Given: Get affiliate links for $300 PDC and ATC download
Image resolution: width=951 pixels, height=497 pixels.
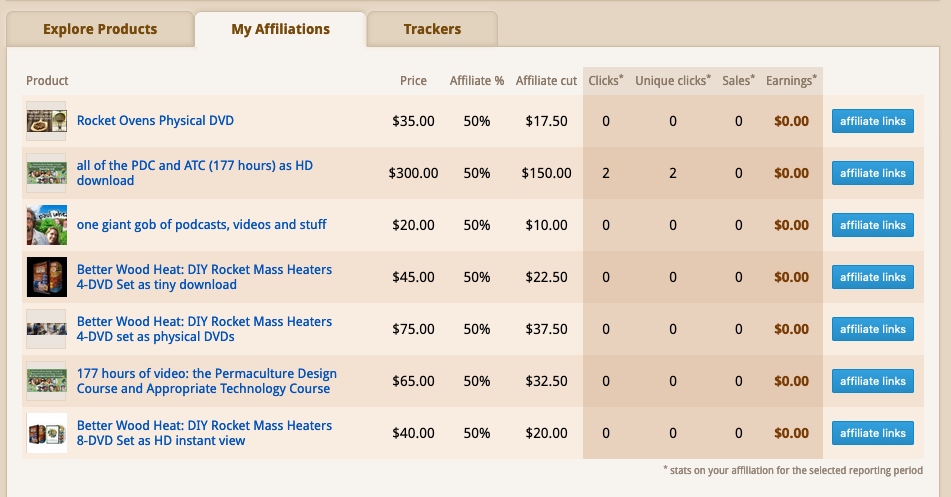Looking at the screenshot, I should coord(872,173).
